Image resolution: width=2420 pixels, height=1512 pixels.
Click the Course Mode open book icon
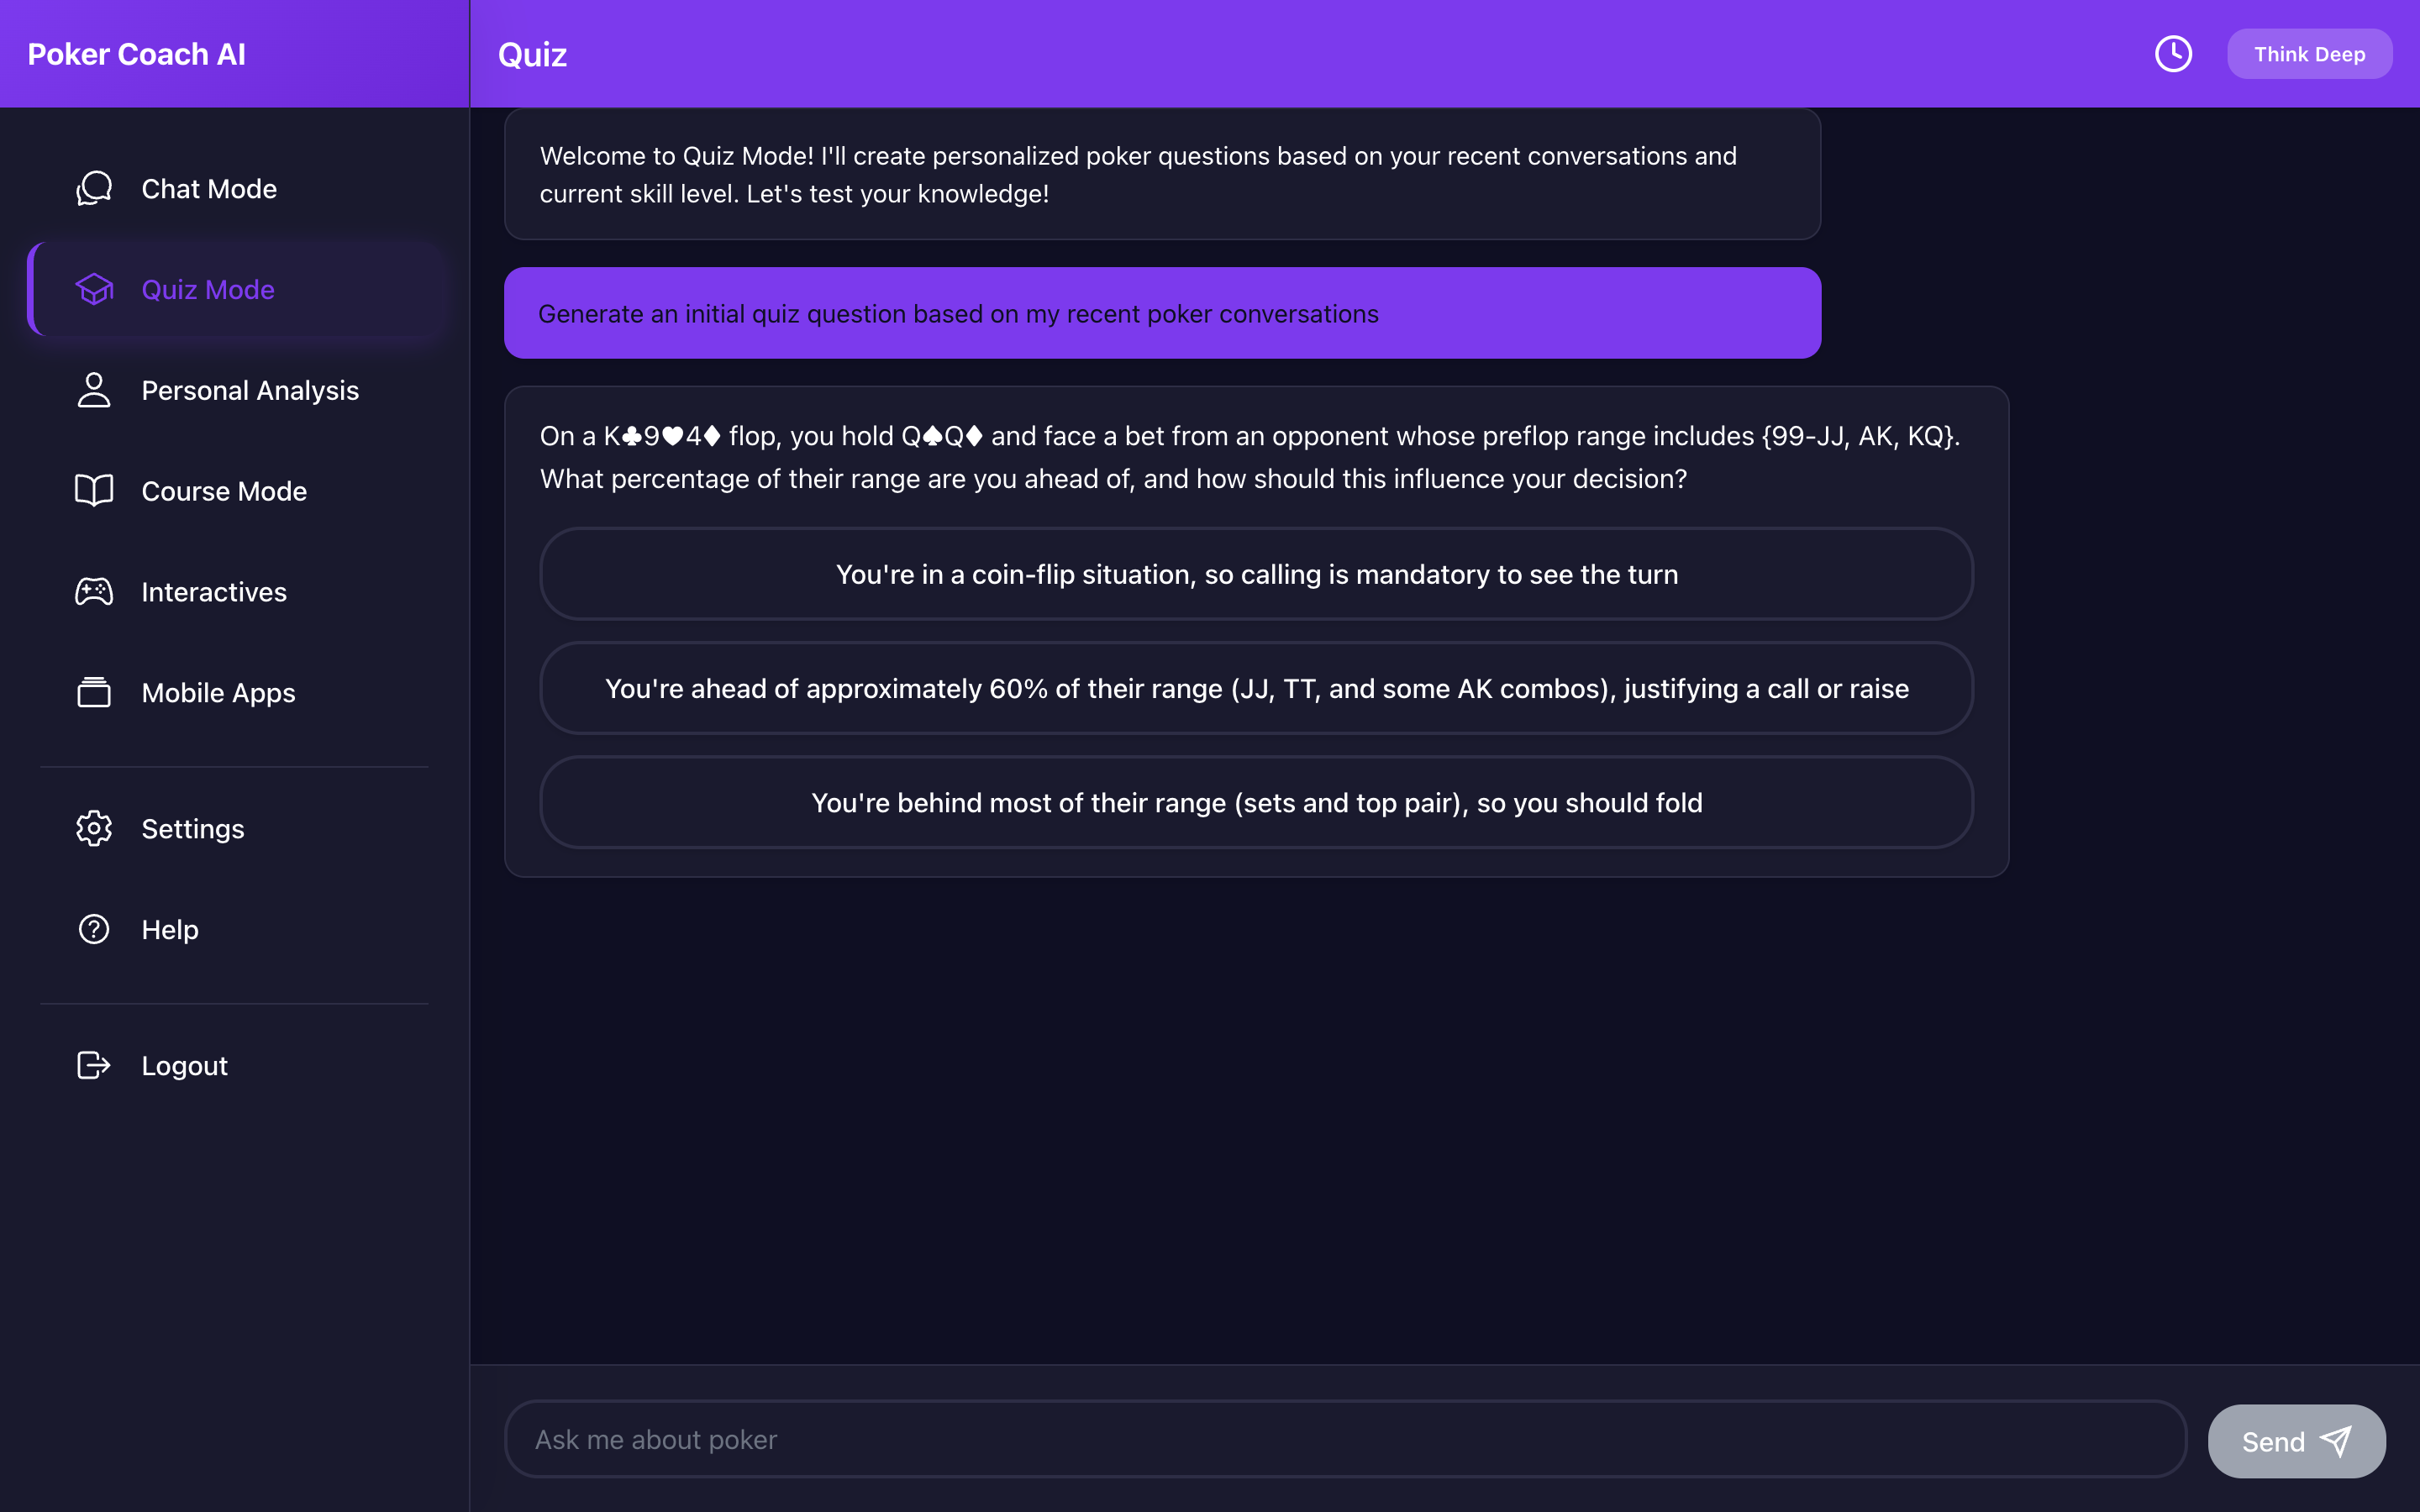(94, 491)
